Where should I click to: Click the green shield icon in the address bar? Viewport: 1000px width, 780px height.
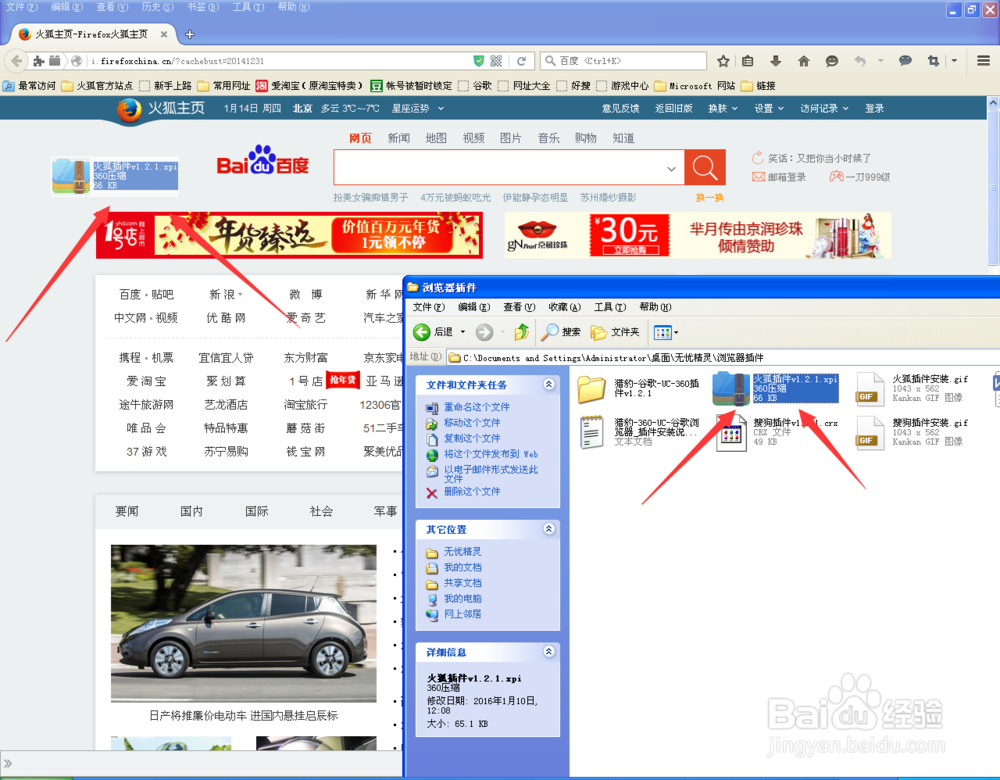(x=479, y=60)
